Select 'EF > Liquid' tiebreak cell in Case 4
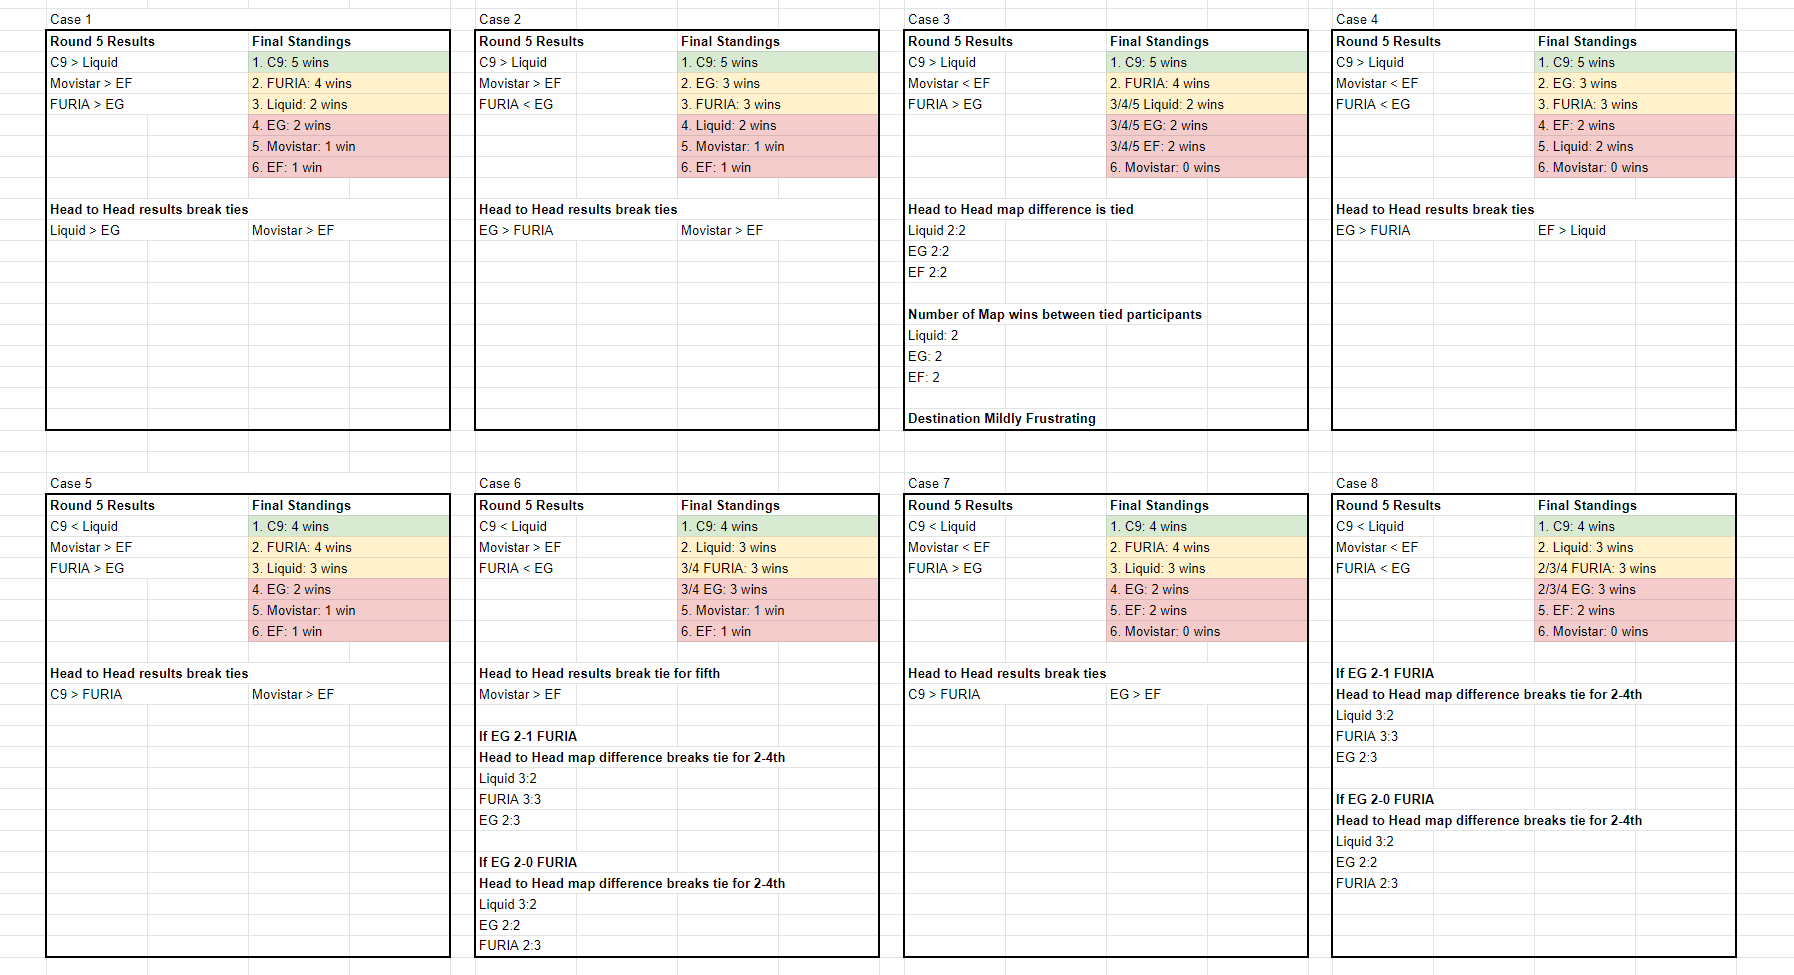This screenshot has width=1794, height=975. tap(1571, 230)
